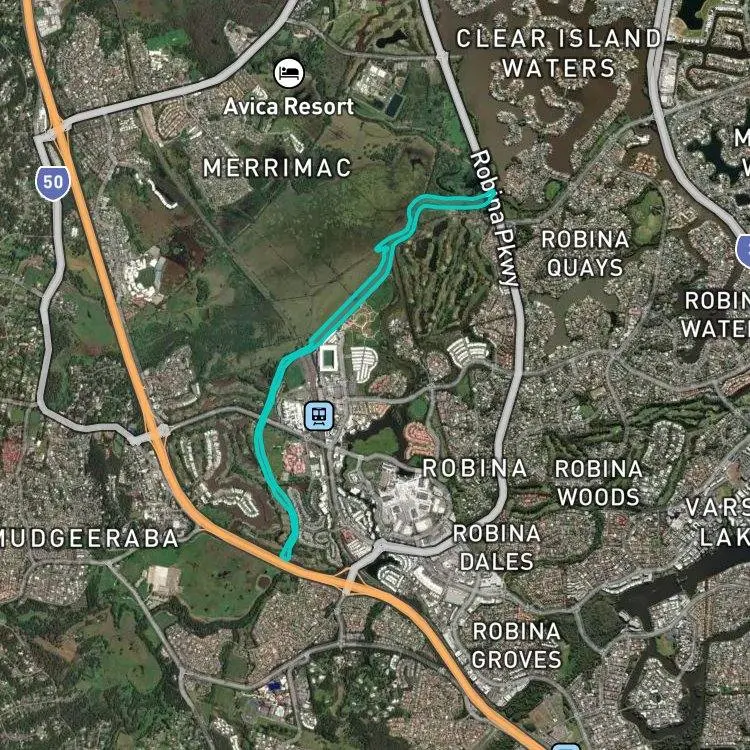
Task: Select the ROBINA DALES label
Action: click(x=496, y=547)
